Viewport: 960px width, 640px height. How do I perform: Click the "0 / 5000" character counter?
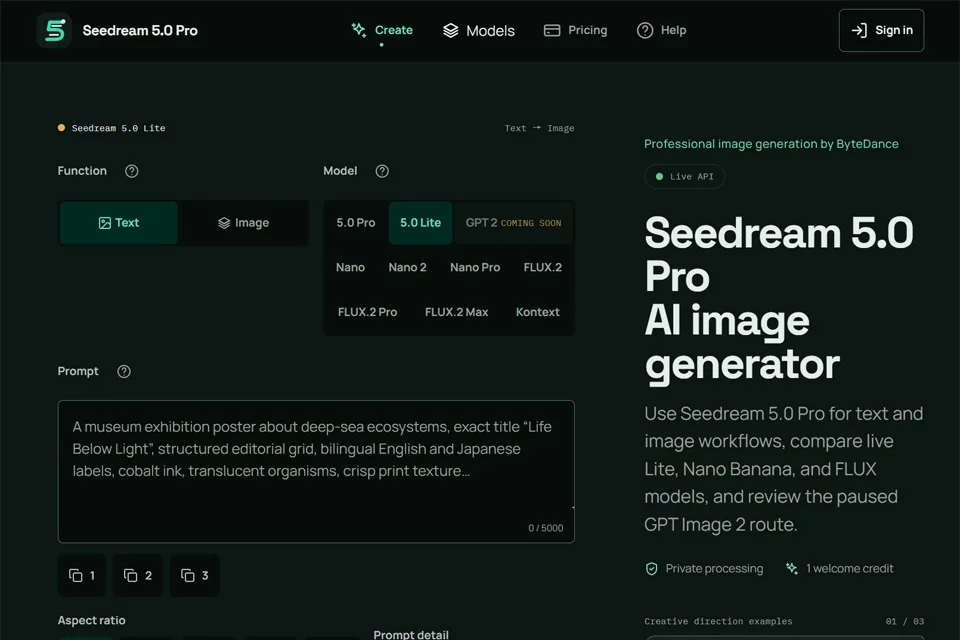[x=546, y=528]
